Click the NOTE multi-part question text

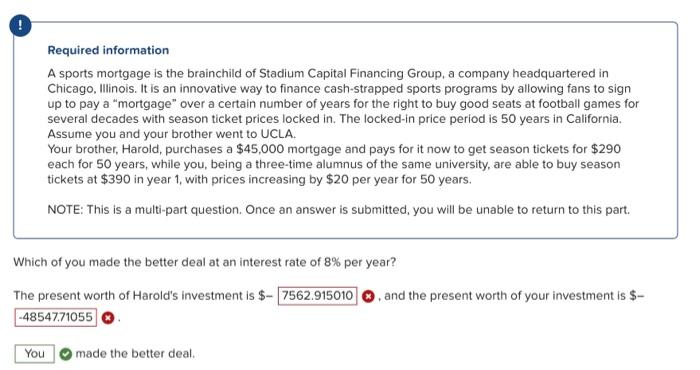pos(338,210)
